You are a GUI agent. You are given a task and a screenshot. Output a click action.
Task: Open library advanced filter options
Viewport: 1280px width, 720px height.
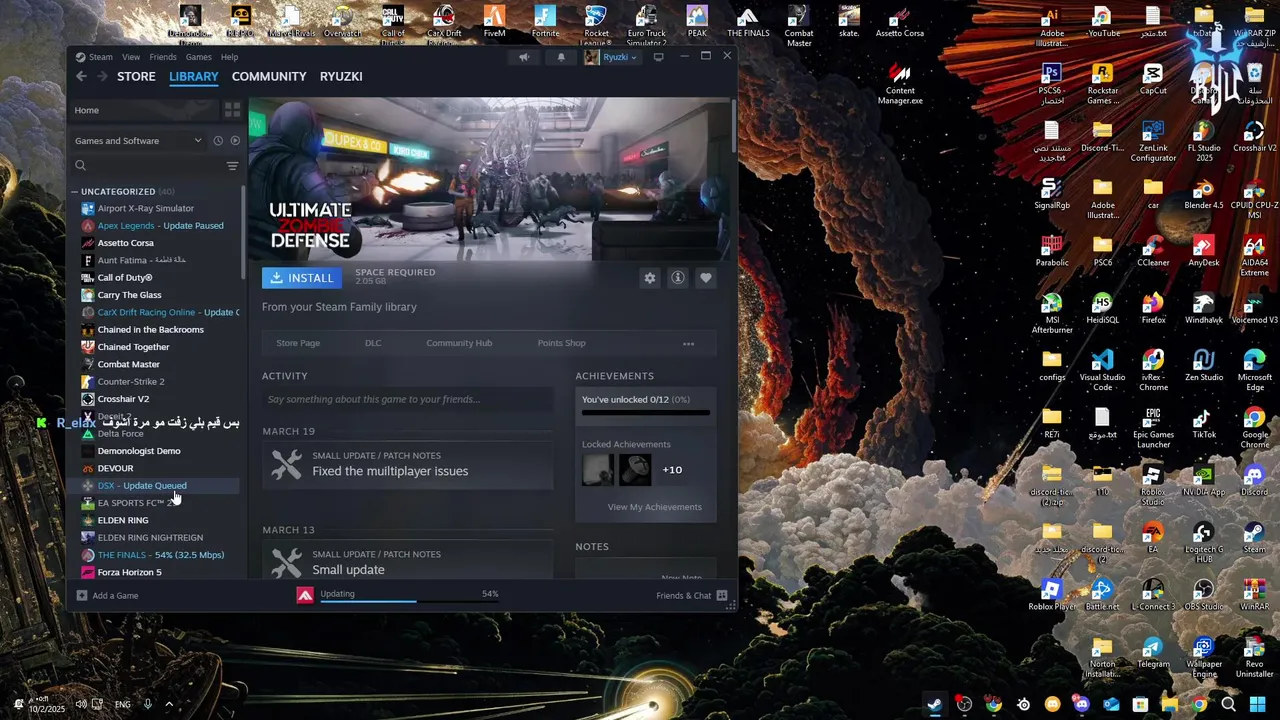(x=232, y=166)
